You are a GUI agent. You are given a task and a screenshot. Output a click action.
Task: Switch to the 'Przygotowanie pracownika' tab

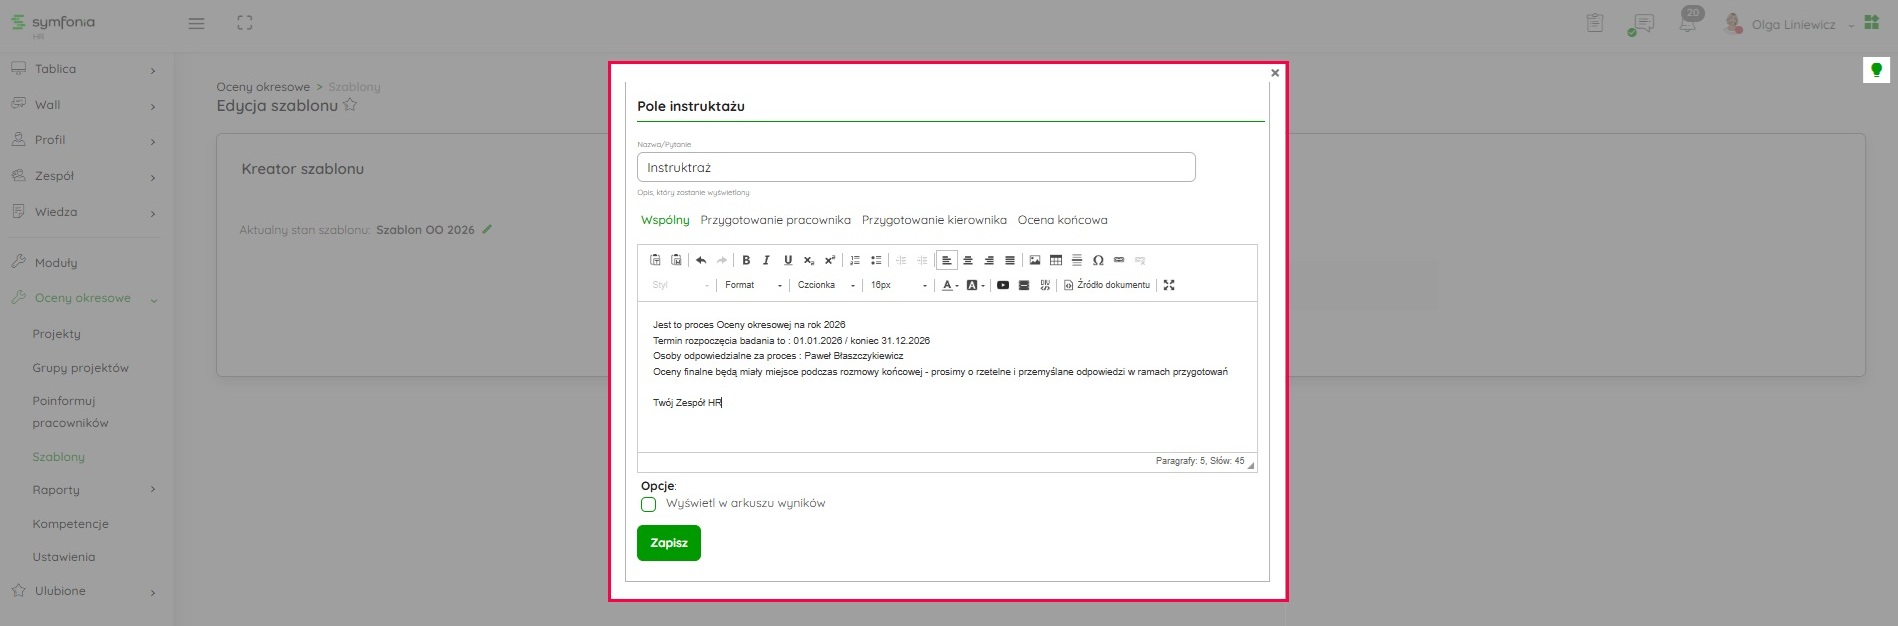[x=775, y=220]
